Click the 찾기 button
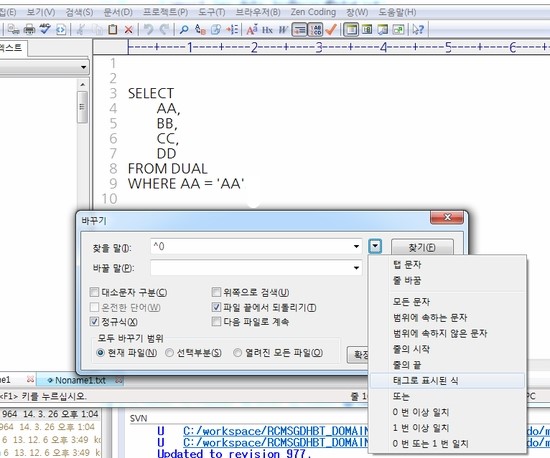The image size is (550, 458). coord(422,248)
